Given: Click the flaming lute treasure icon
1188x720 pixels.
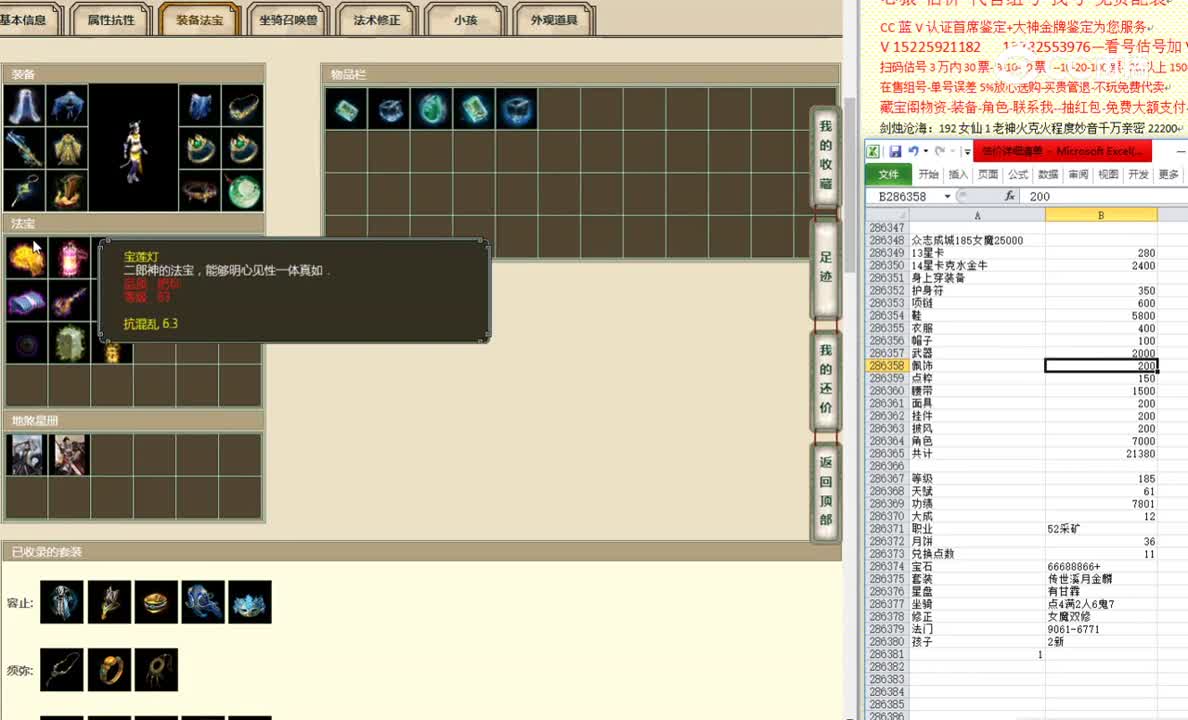Looking at the screenshot, I should tap(69, 301).
